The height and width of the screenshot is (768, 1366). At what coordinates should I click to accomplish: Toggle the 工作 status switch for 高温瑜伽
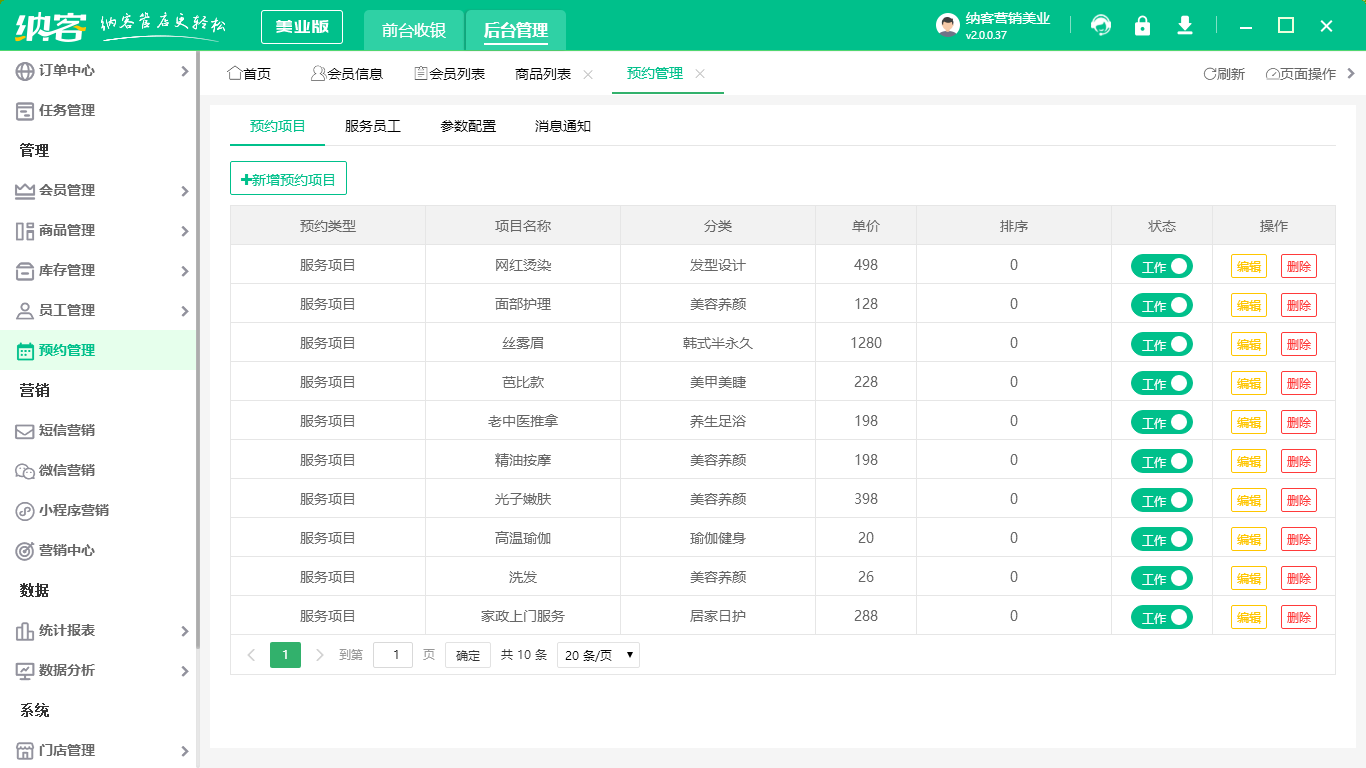tap(1161, 538)
